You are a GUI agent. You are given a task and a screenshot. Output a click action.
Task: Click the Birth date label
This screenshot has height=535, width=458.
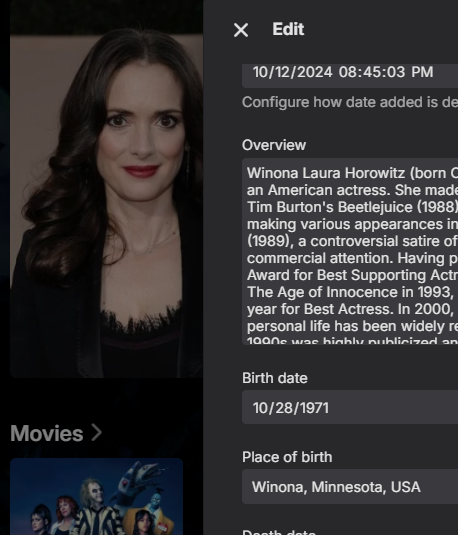click(275, 378)
